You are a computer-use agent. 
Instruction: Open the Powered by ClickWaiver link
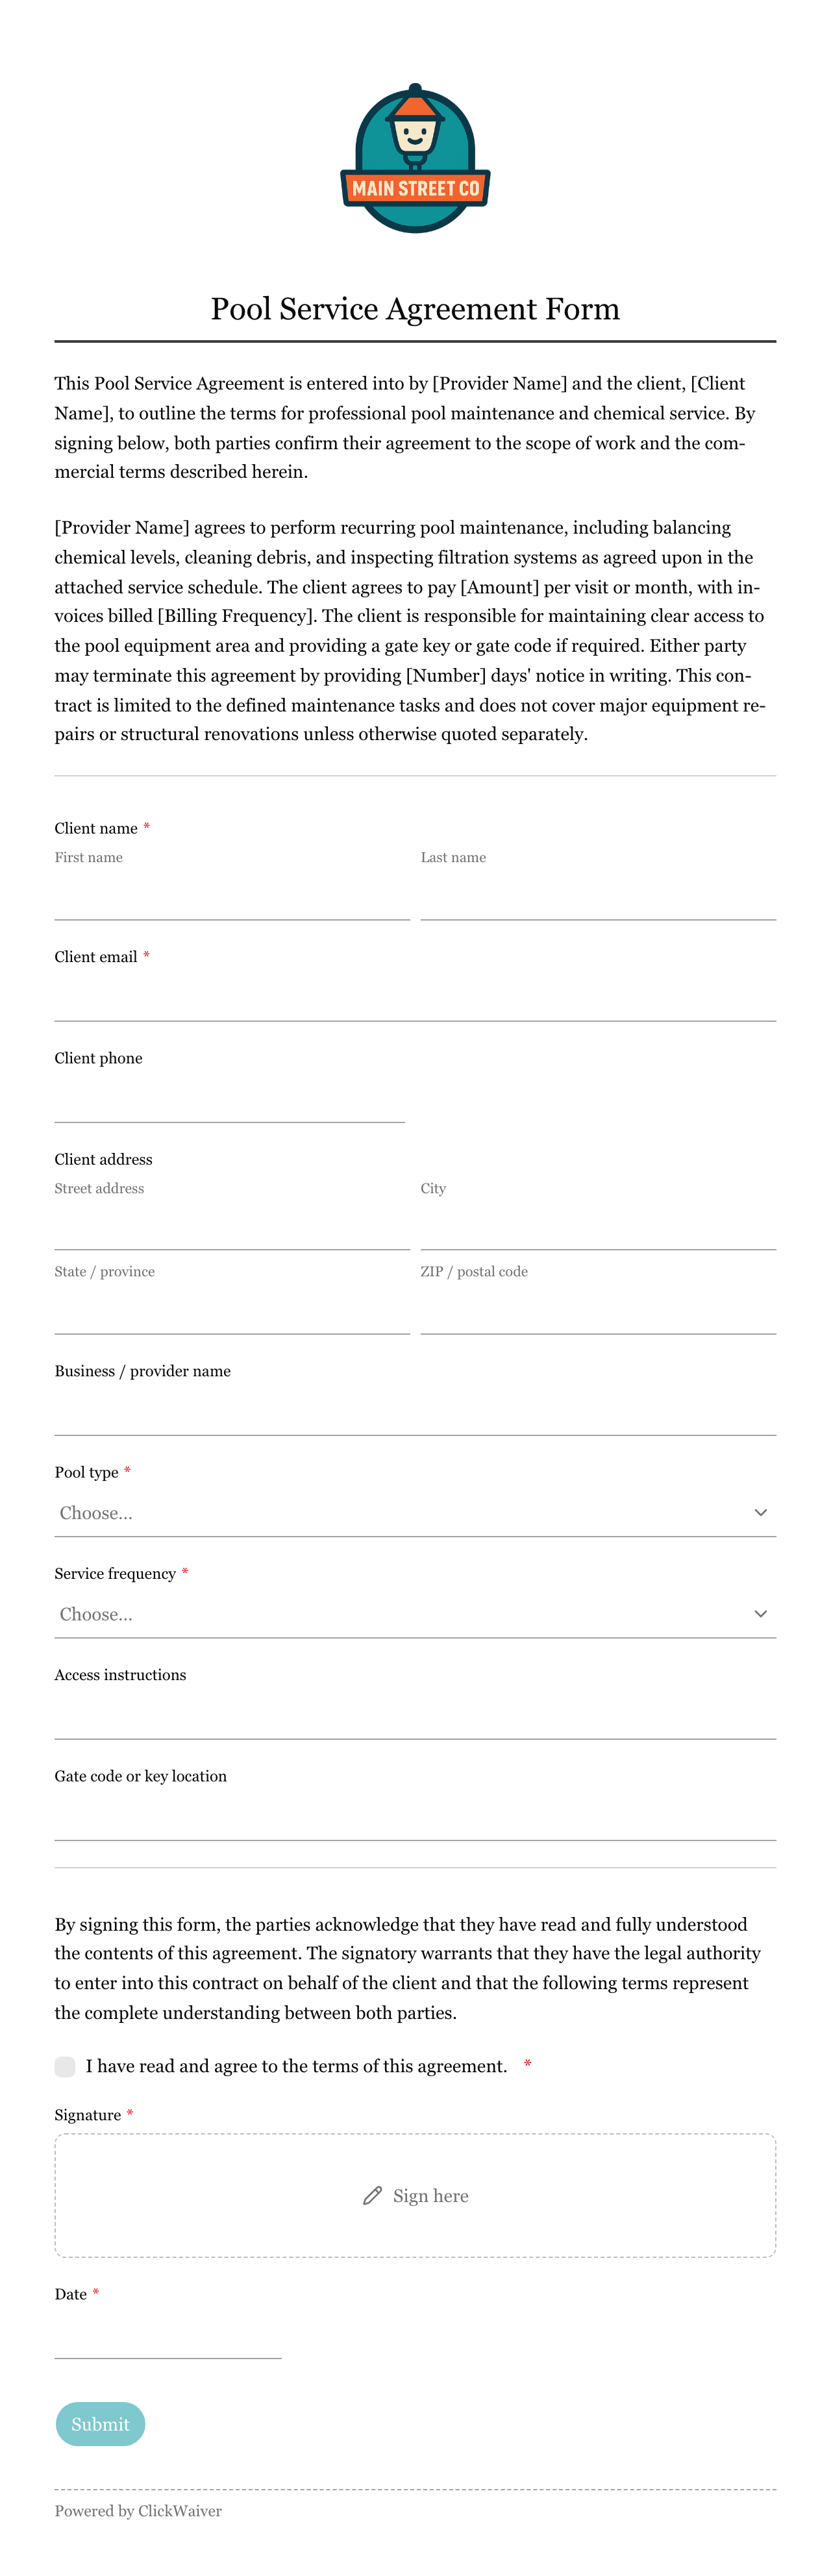point(138,2511)
